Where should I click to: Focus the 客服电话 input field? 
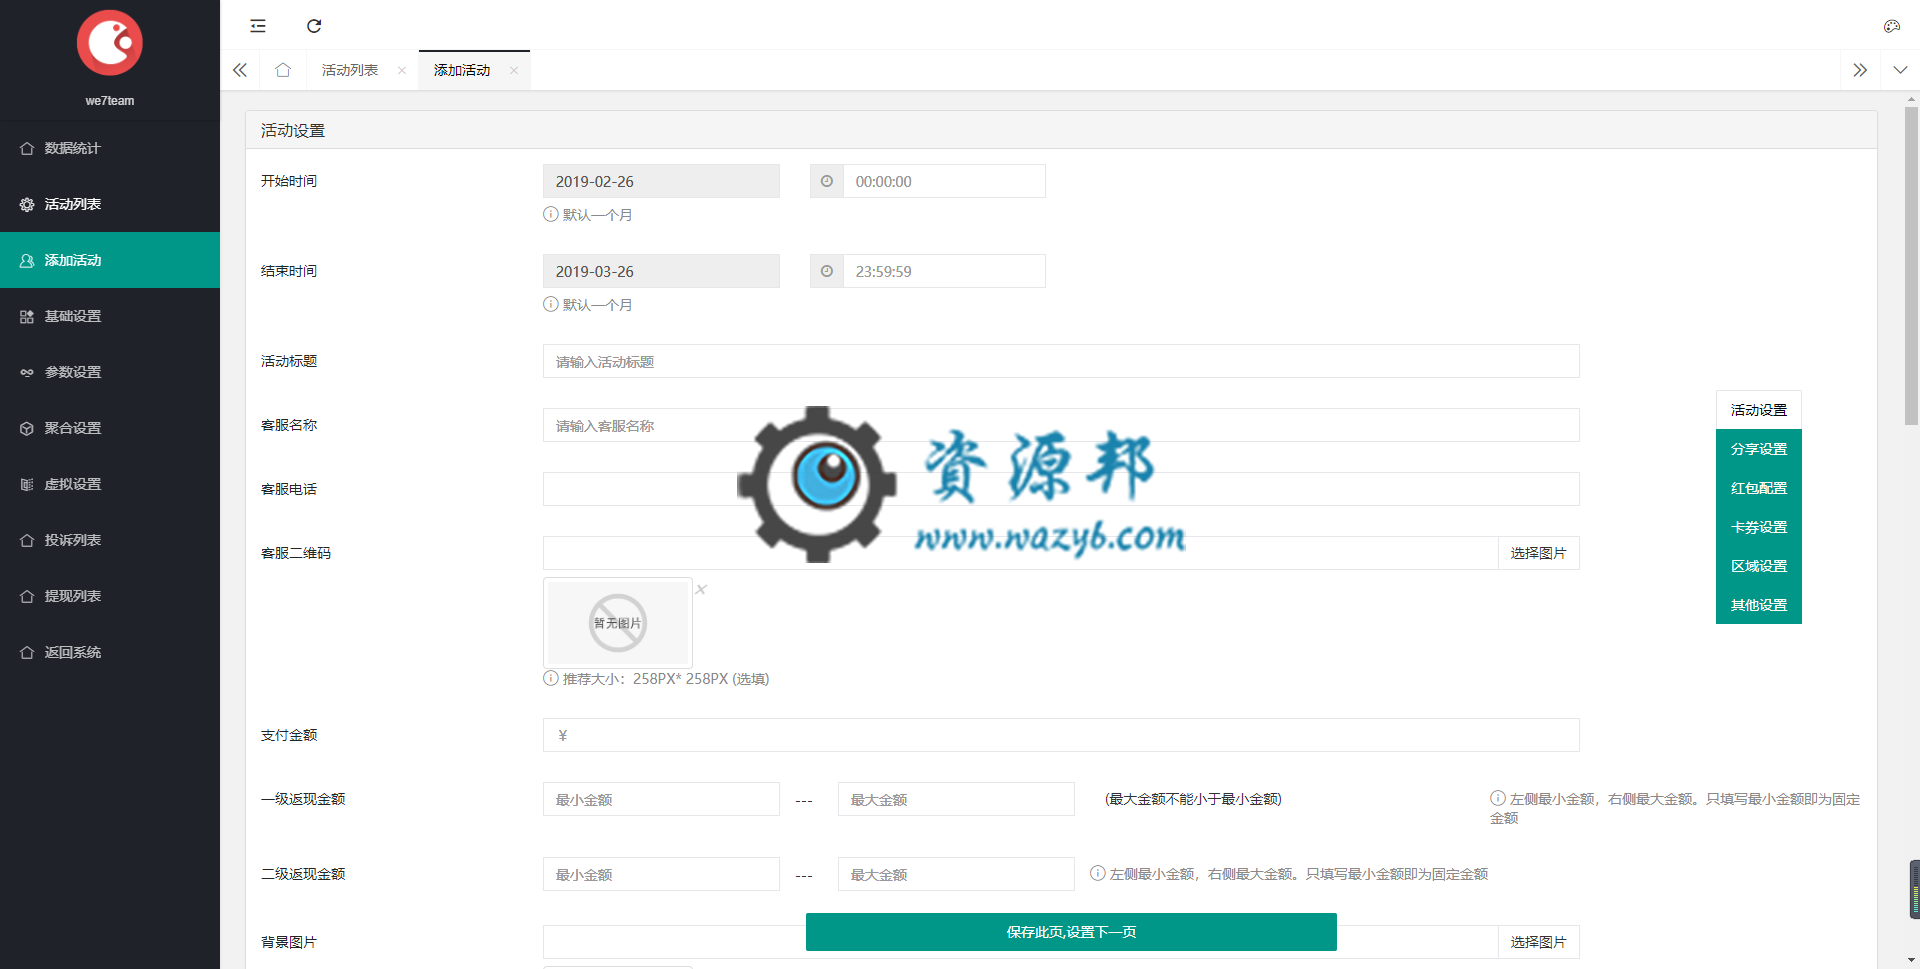click(x=1061, y=489)
